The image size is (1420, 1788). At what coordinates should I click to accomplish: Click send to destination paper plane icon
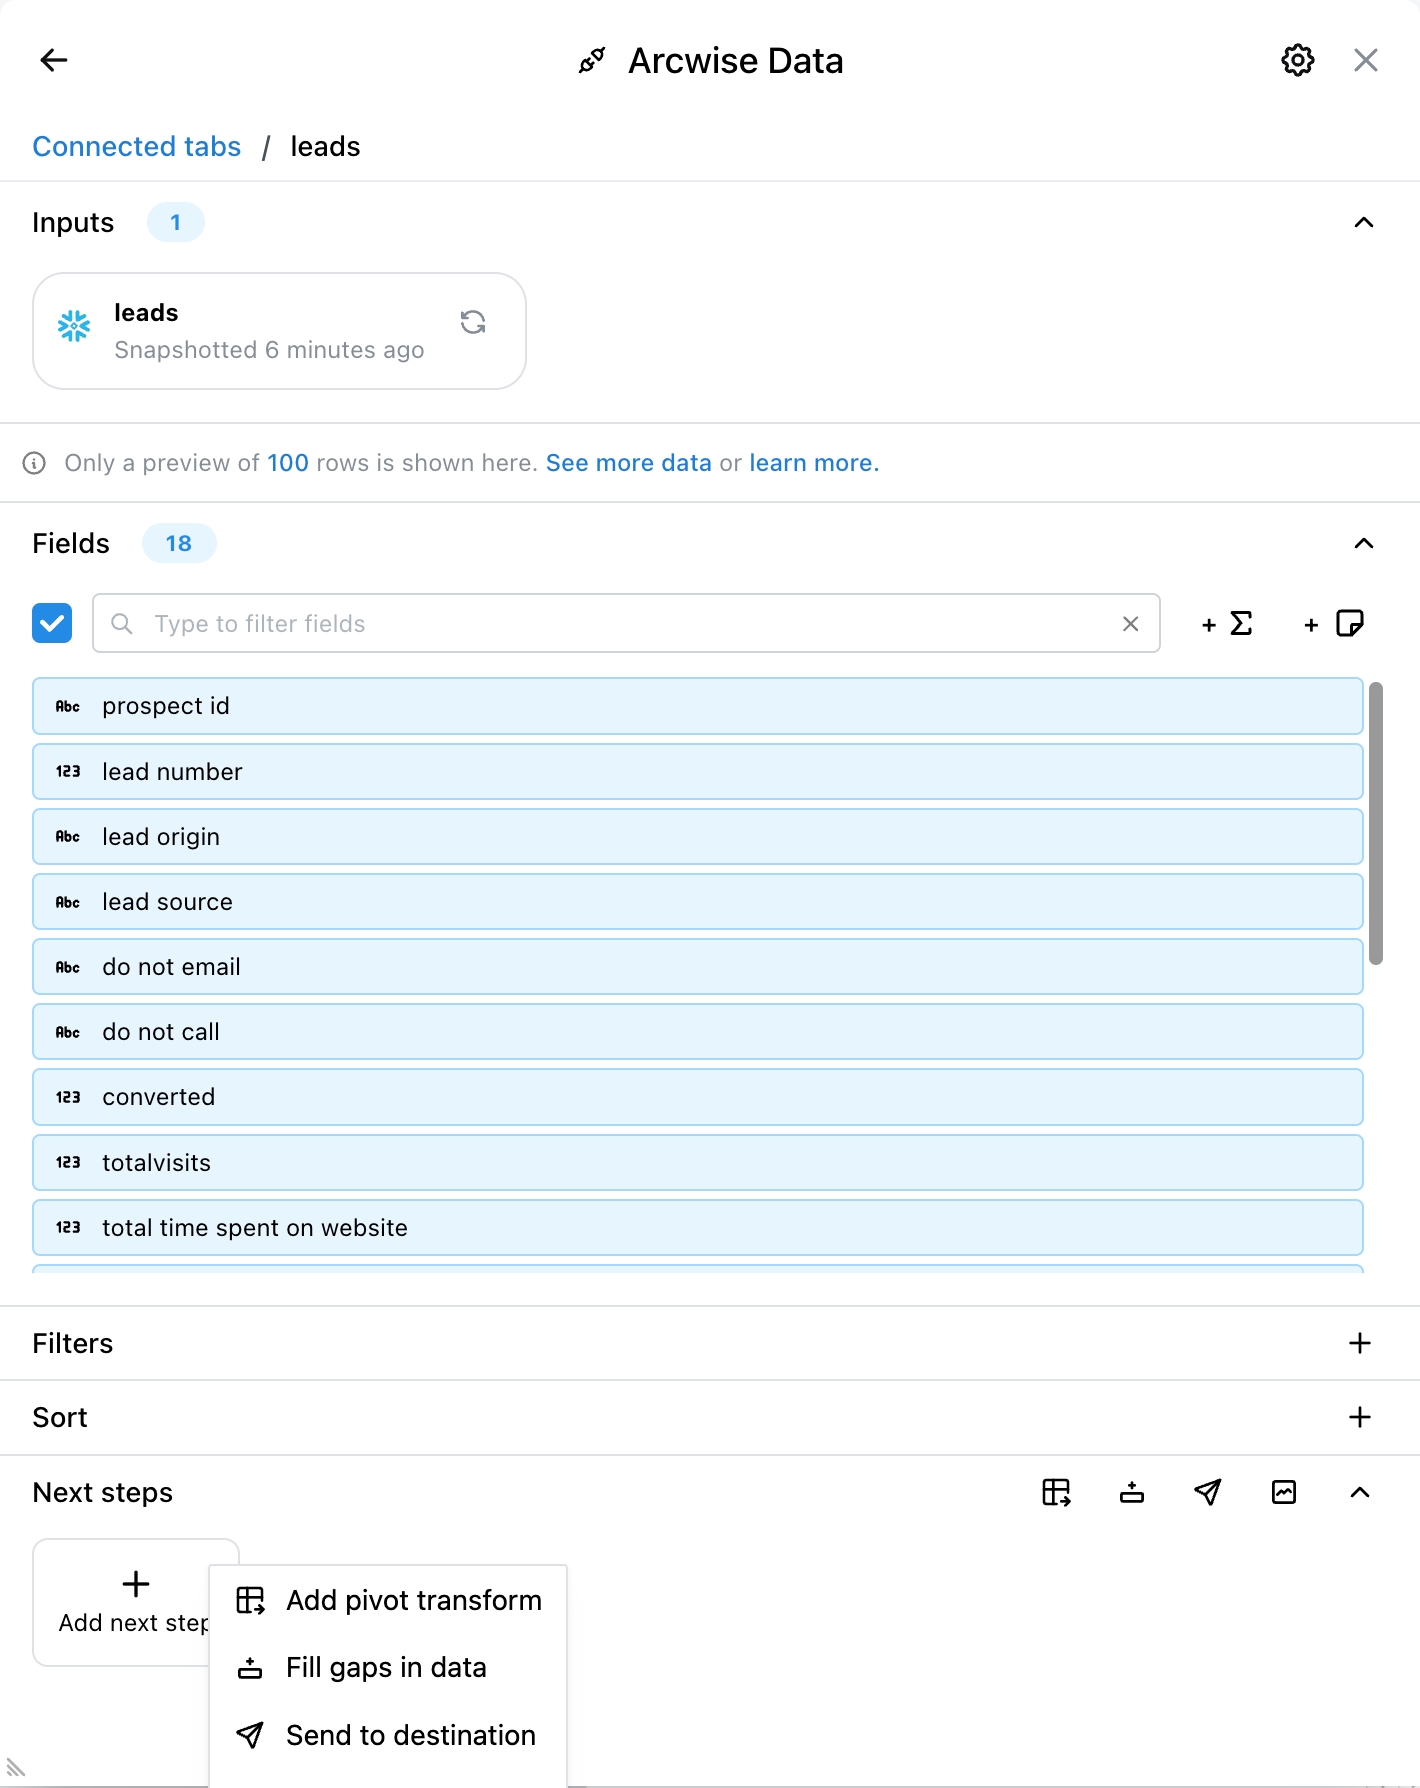[1208, 1492]
